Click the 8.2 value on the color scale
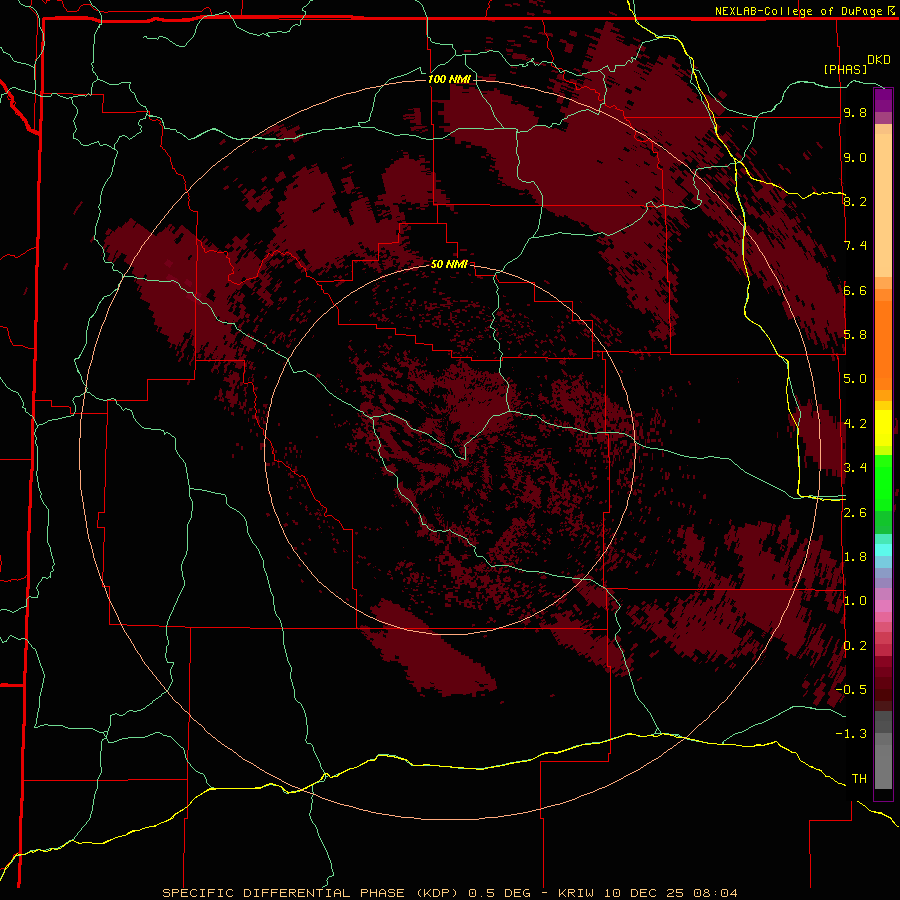 (855, 201)
